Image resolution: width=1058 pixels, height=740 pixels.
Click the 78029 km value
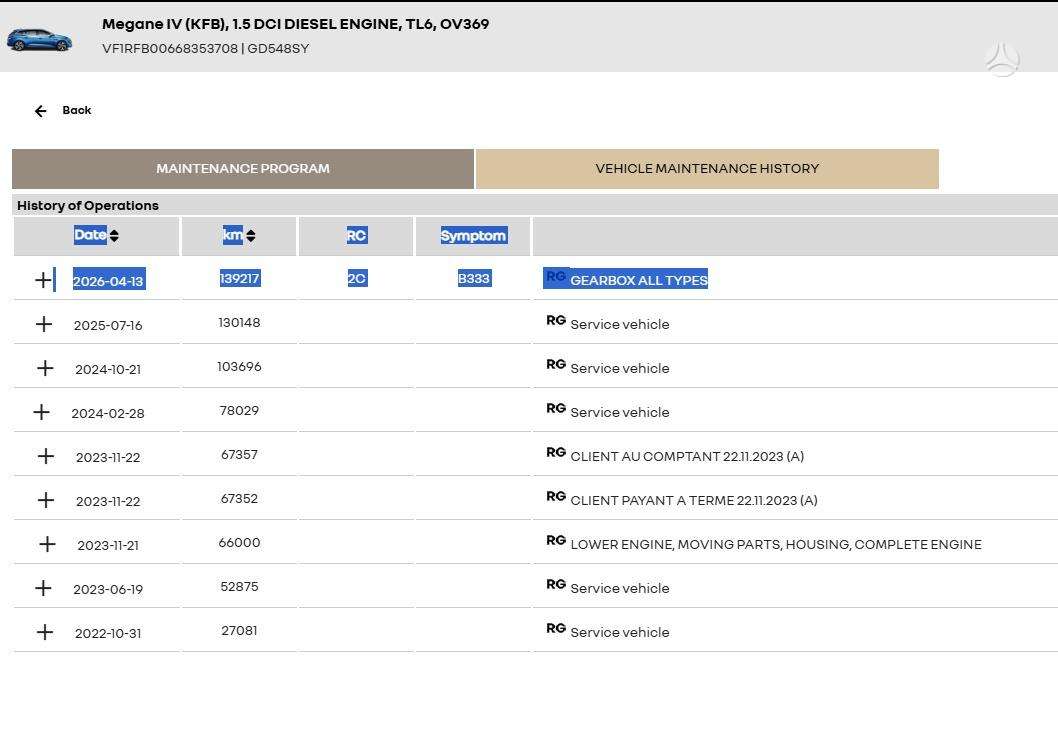click(x=240, y=410)
